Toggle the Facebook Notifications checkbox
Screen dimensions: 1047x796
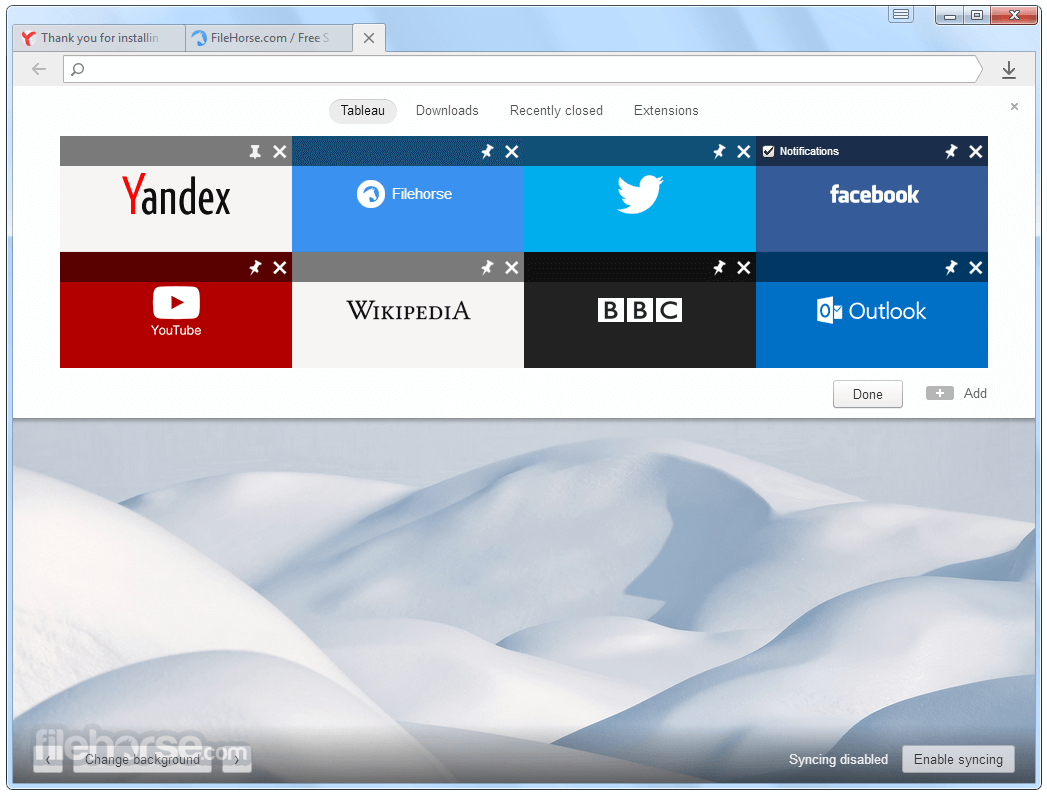coord(769,152)
